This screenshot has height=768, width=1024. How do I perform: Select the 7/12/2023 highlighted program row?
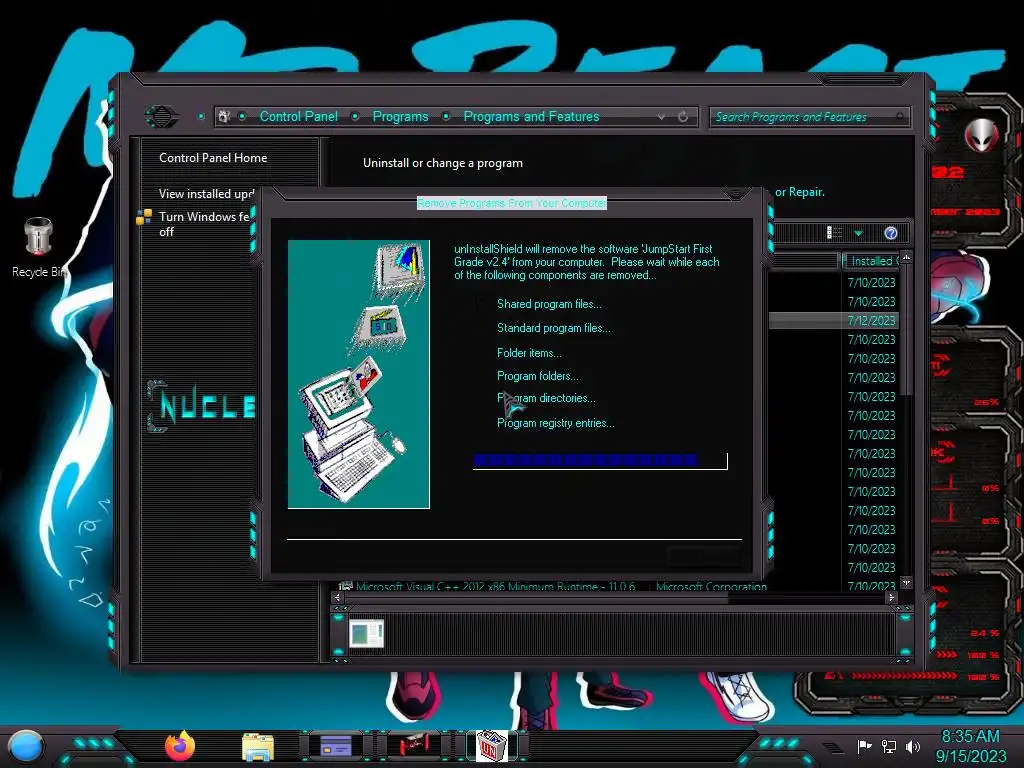click(x=833, y=321)
